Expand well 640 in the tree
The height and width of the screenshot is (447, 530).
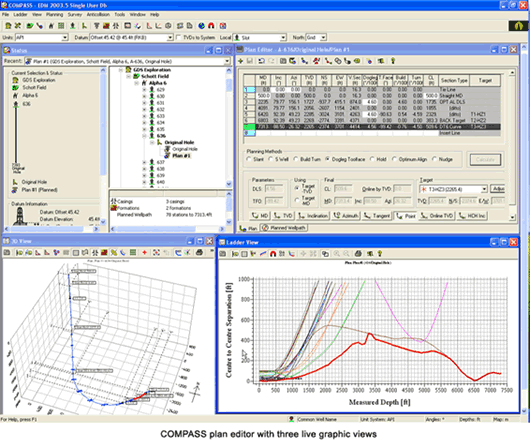(x=144, y=182)
